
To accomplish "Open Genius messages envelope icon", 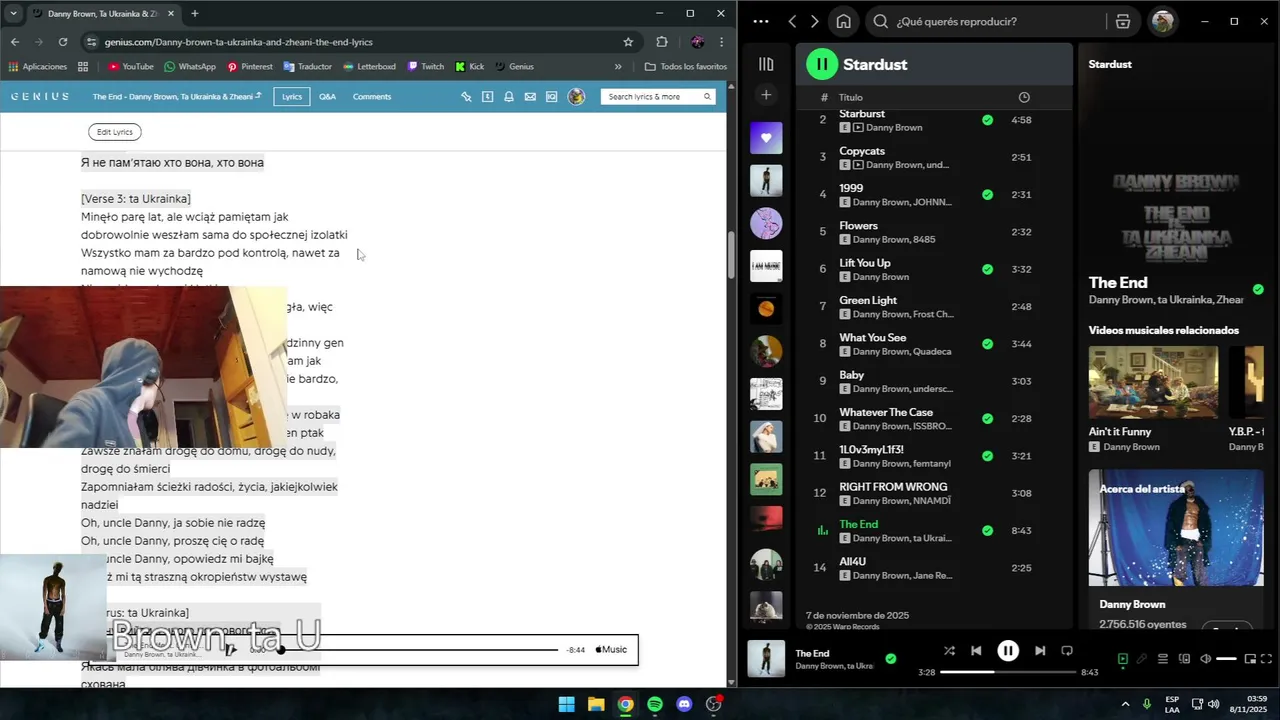I will [x=530, y=97].
